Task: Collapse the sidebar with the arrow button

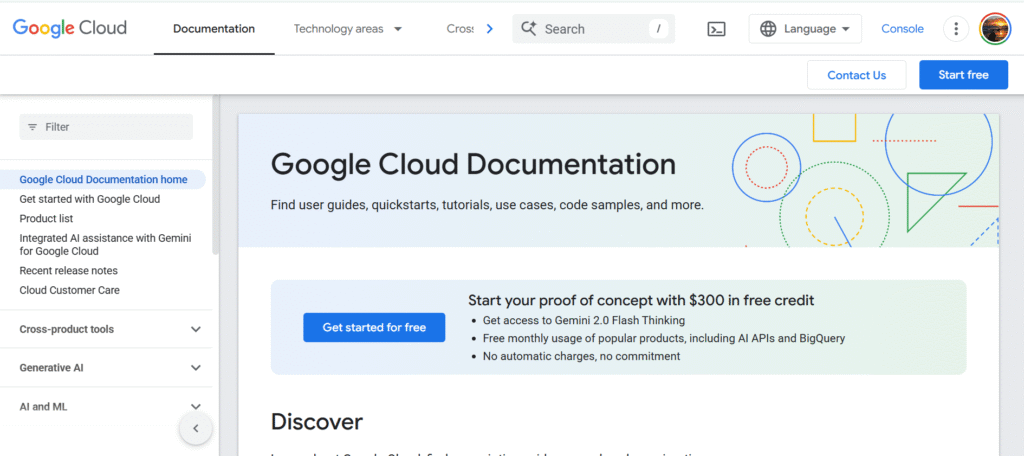Action: (x=195, y=429)
